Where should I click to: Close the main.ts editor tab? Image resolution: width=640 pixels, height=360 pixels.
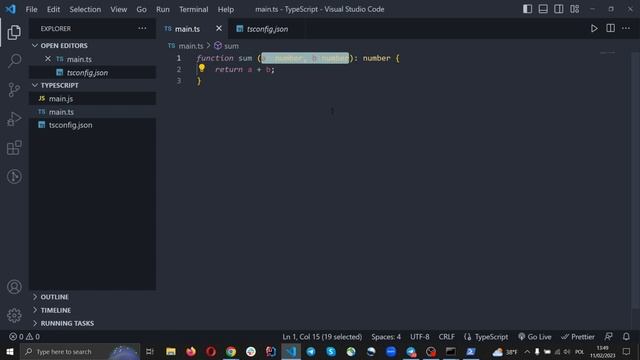(219, 29)
